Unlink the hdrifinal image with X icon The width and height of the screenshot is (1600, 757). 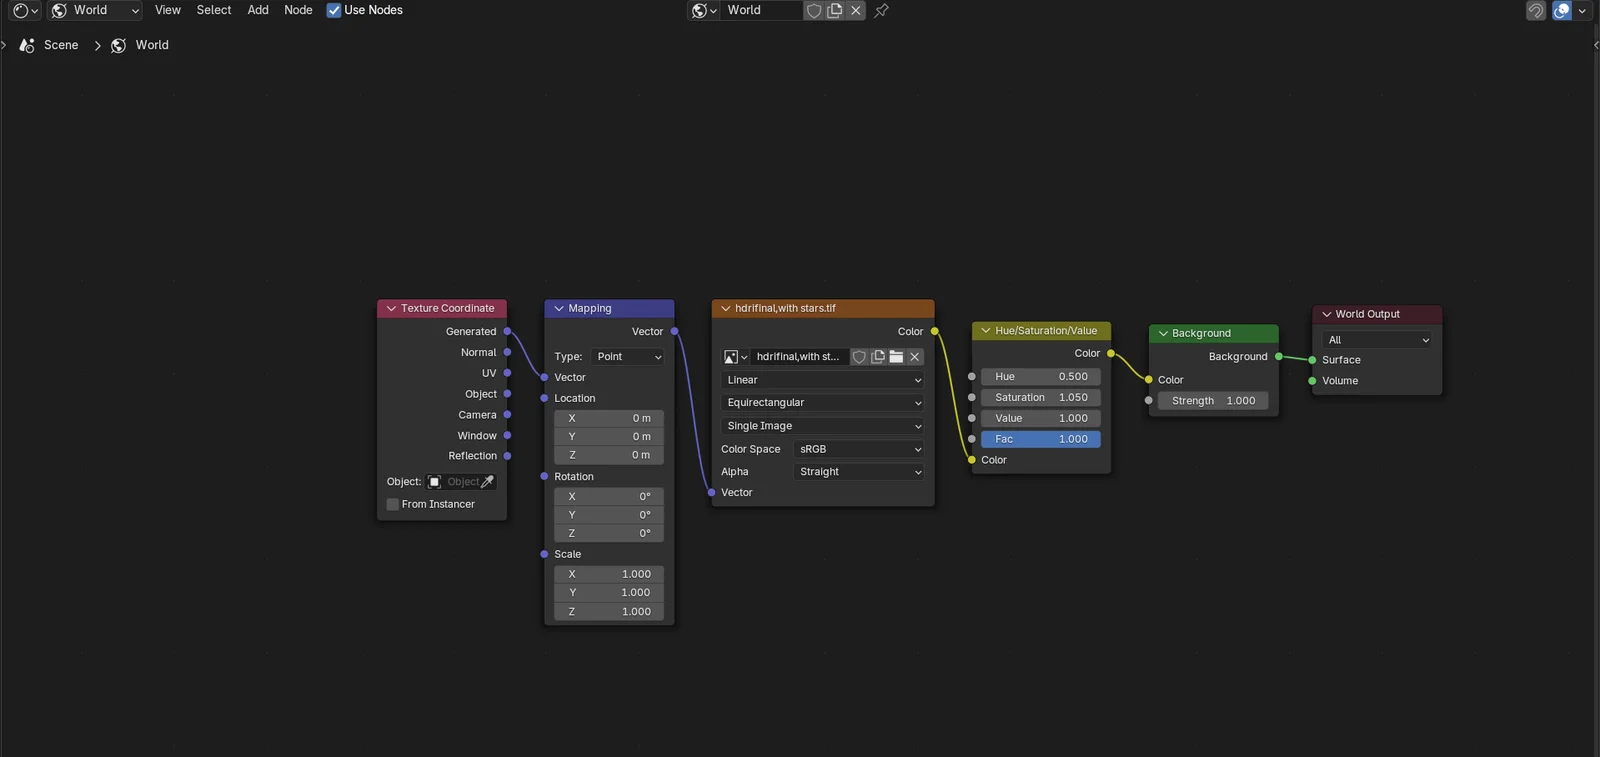(x=914, y=357)
